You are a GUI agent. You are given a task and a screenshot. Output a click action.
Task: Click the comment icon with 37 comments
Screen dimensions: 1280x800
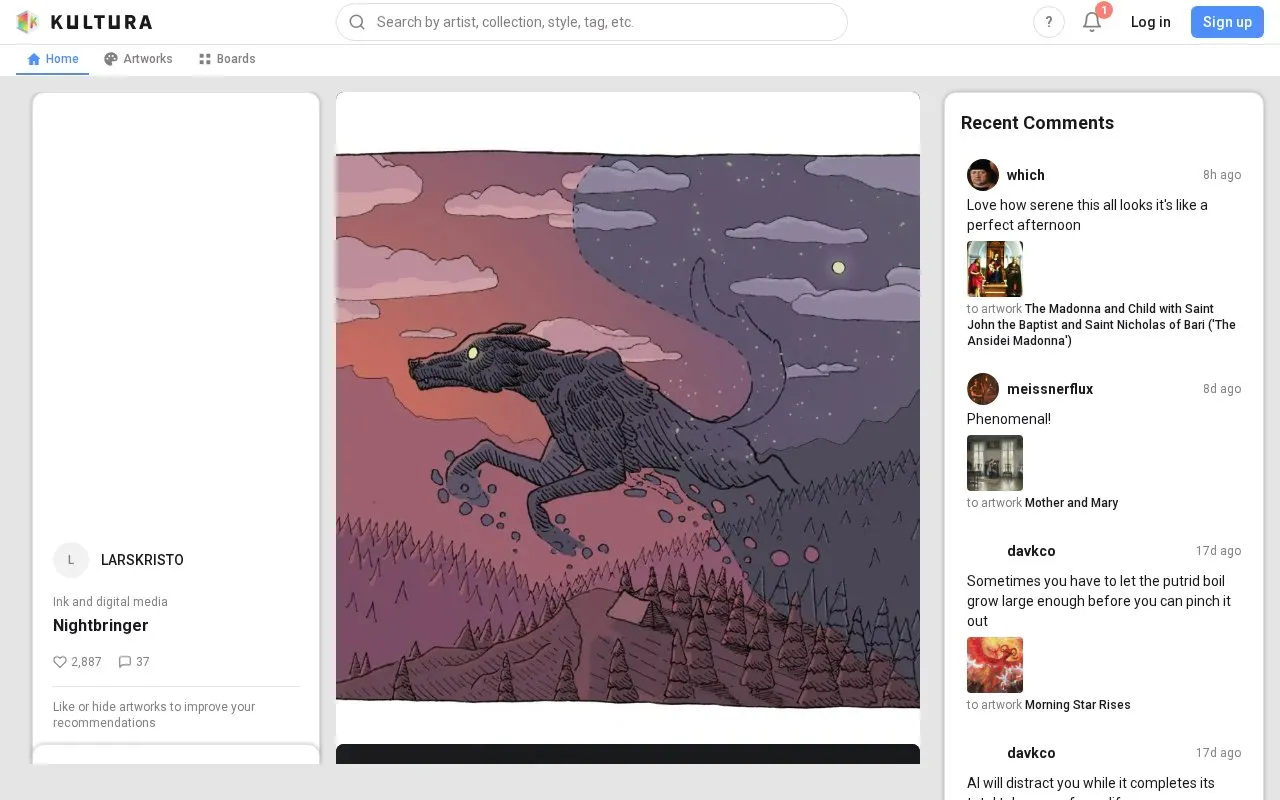pyautogui.click(x=125, y=662)
